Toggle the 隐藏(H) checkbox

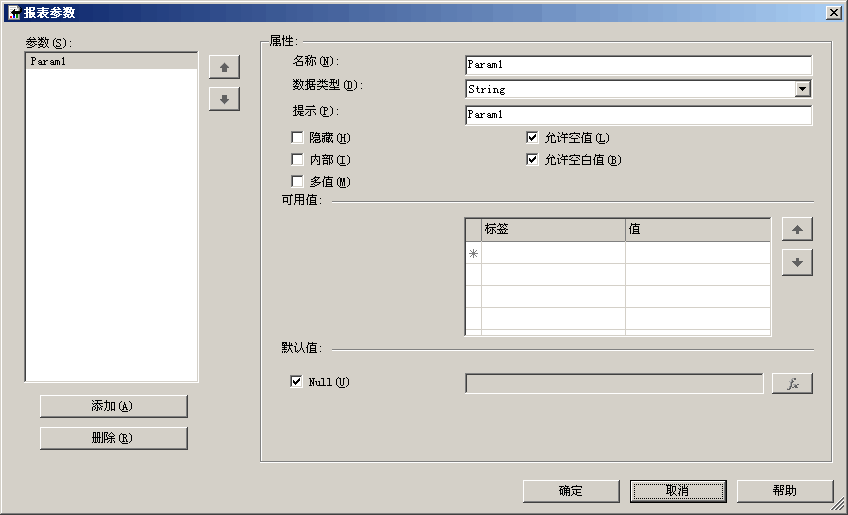click(x=297, y=137)
